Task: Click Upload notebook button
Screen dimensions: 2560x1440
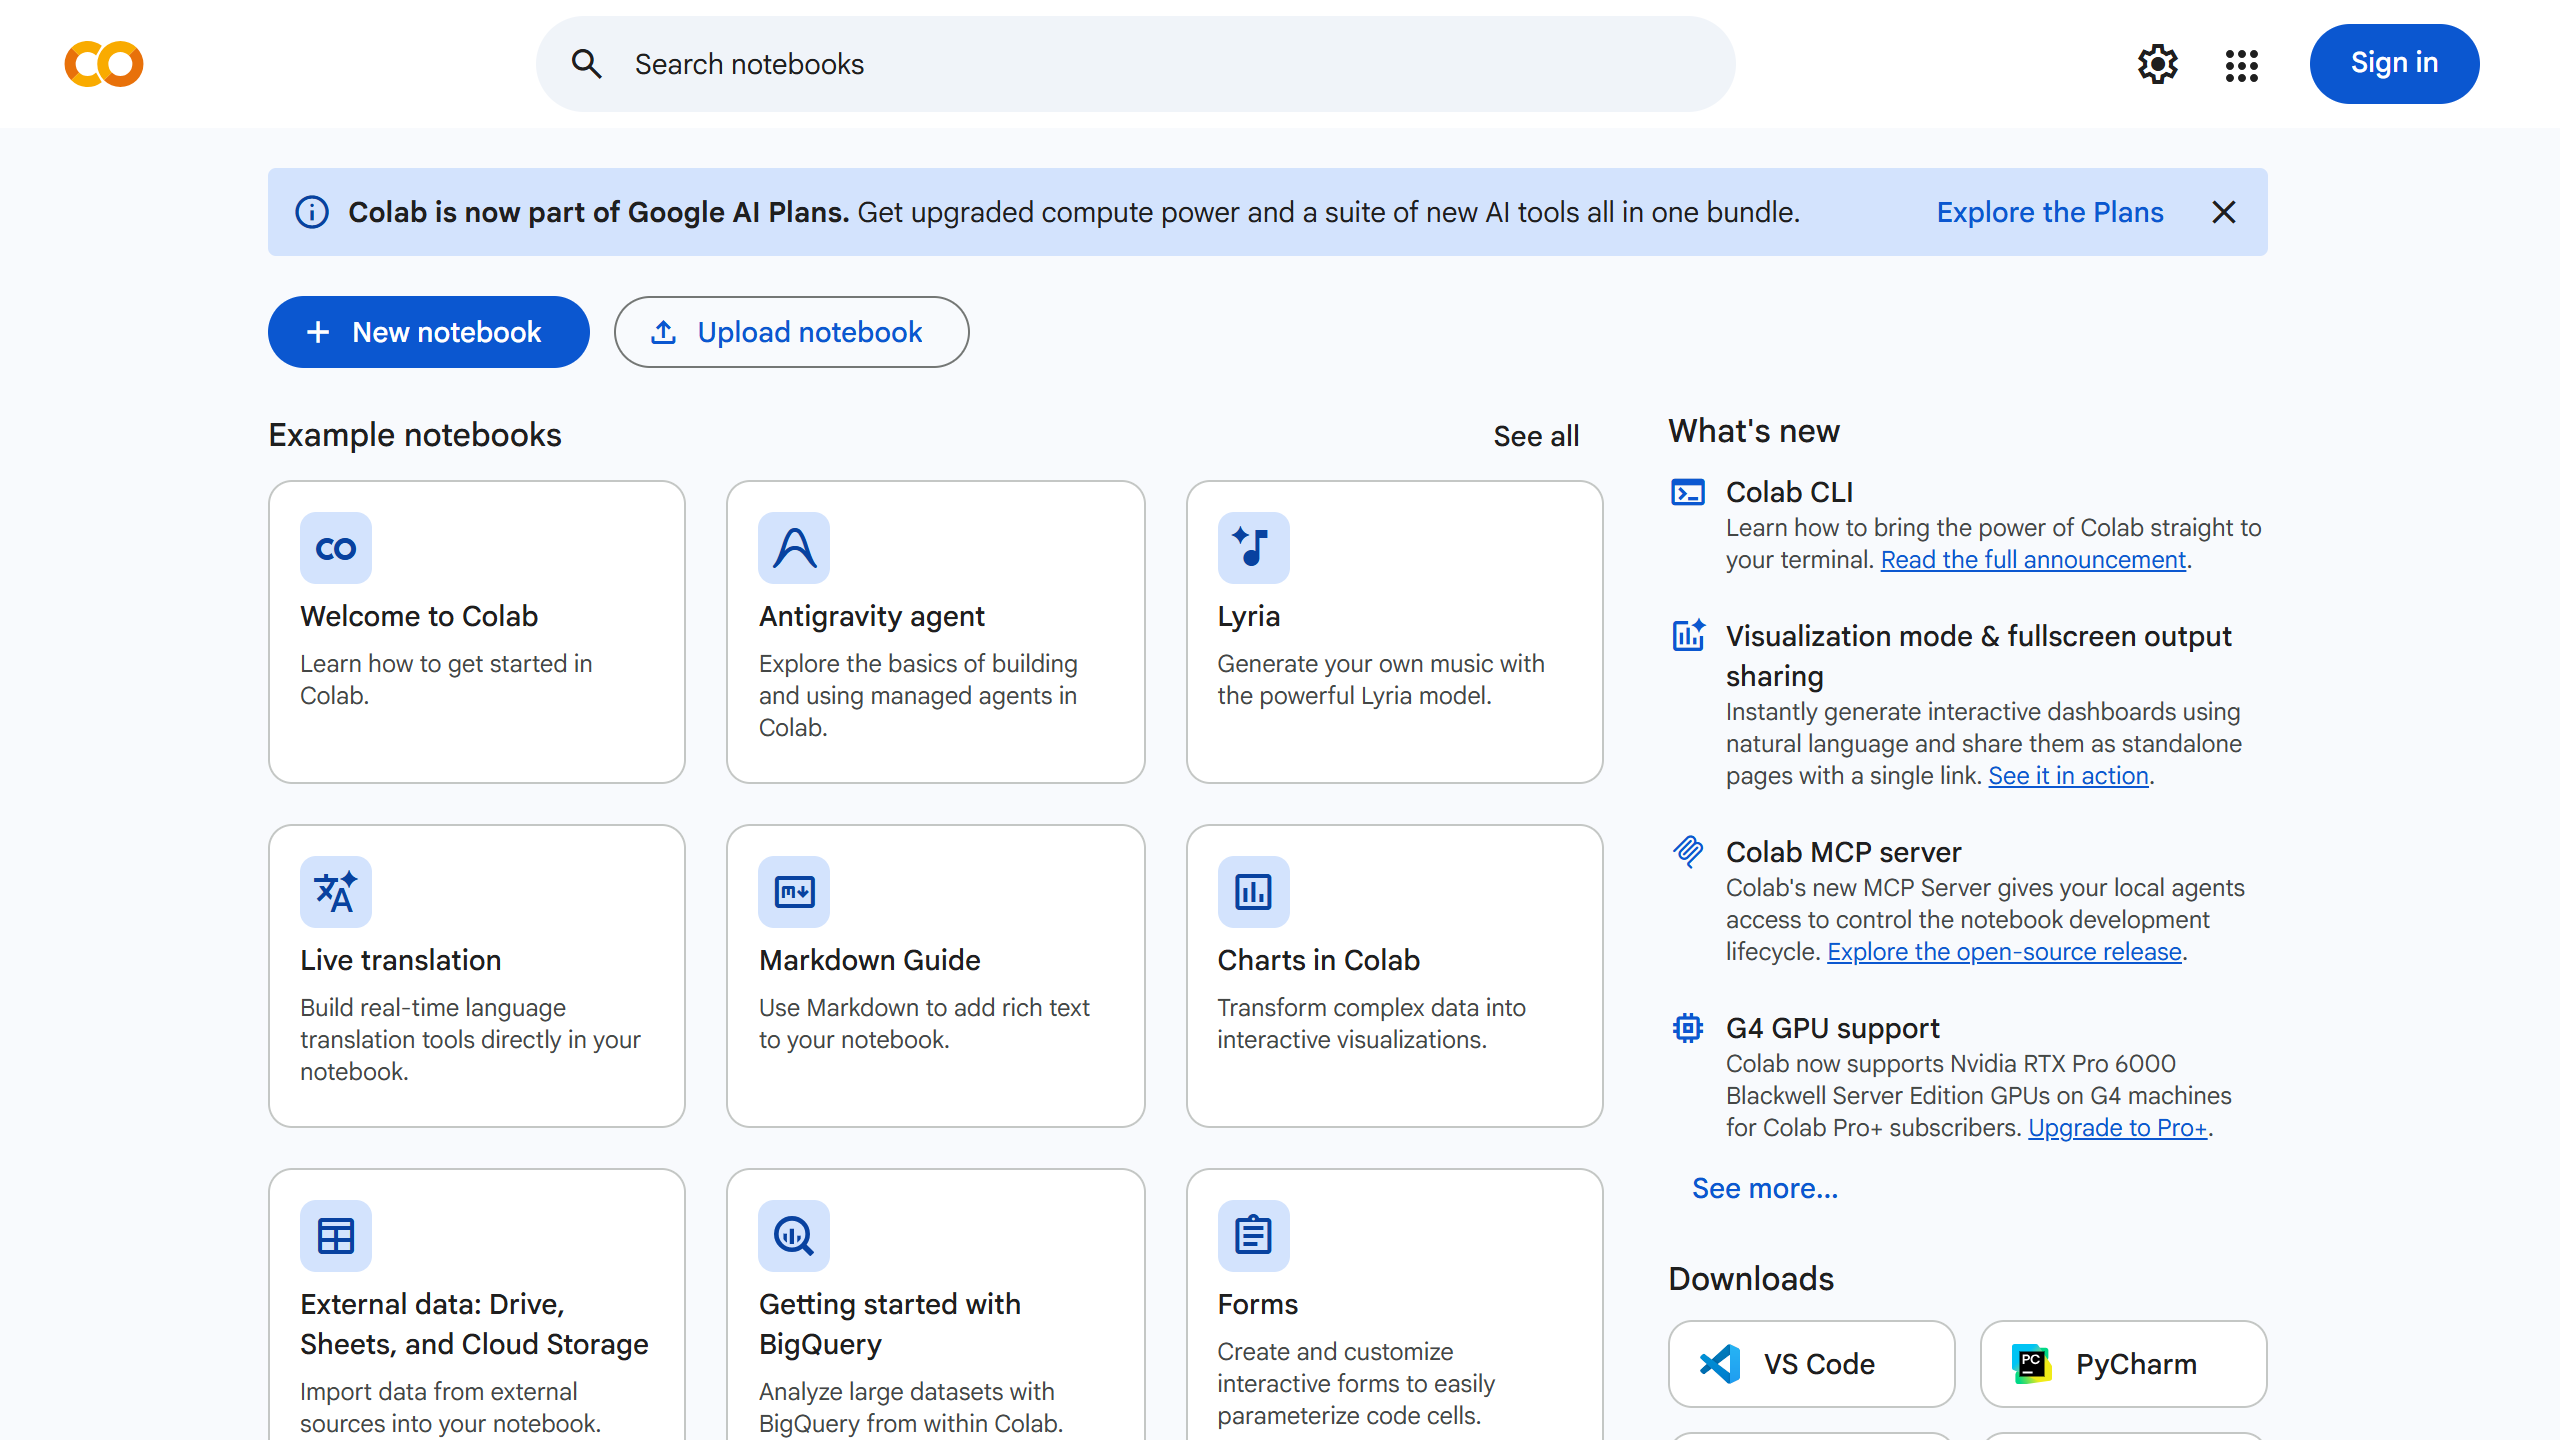Action: pyautogui.click(x=791, y=332)
